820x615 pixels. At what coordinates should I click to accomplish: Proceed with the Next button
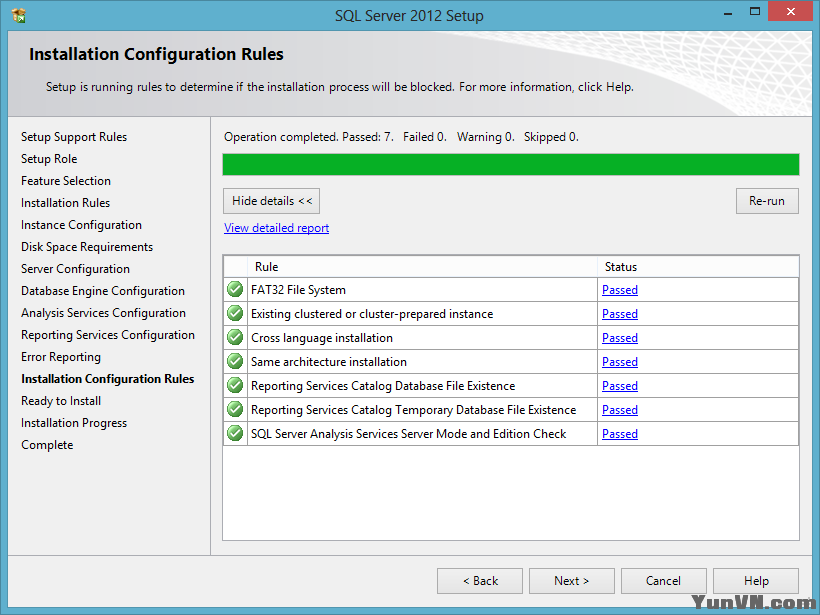[x=572, y=581]
